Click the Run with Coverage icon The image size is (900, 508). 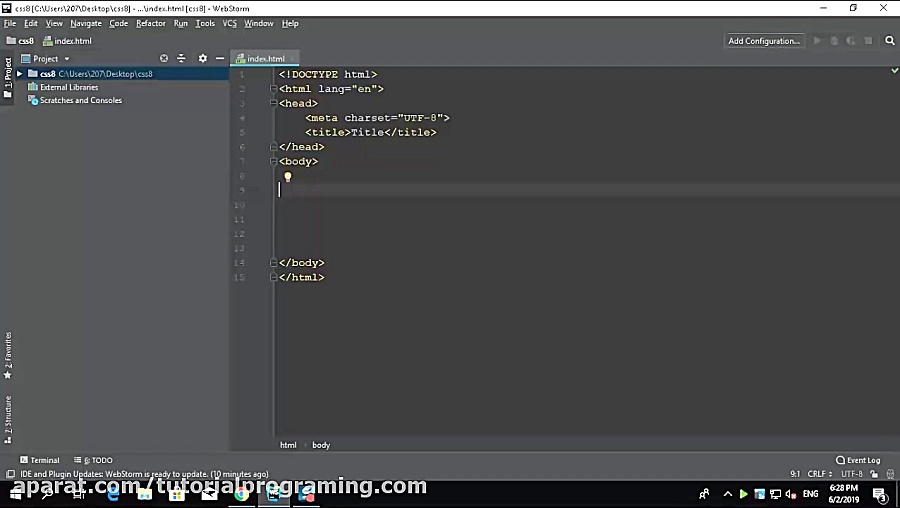(851, 41)
